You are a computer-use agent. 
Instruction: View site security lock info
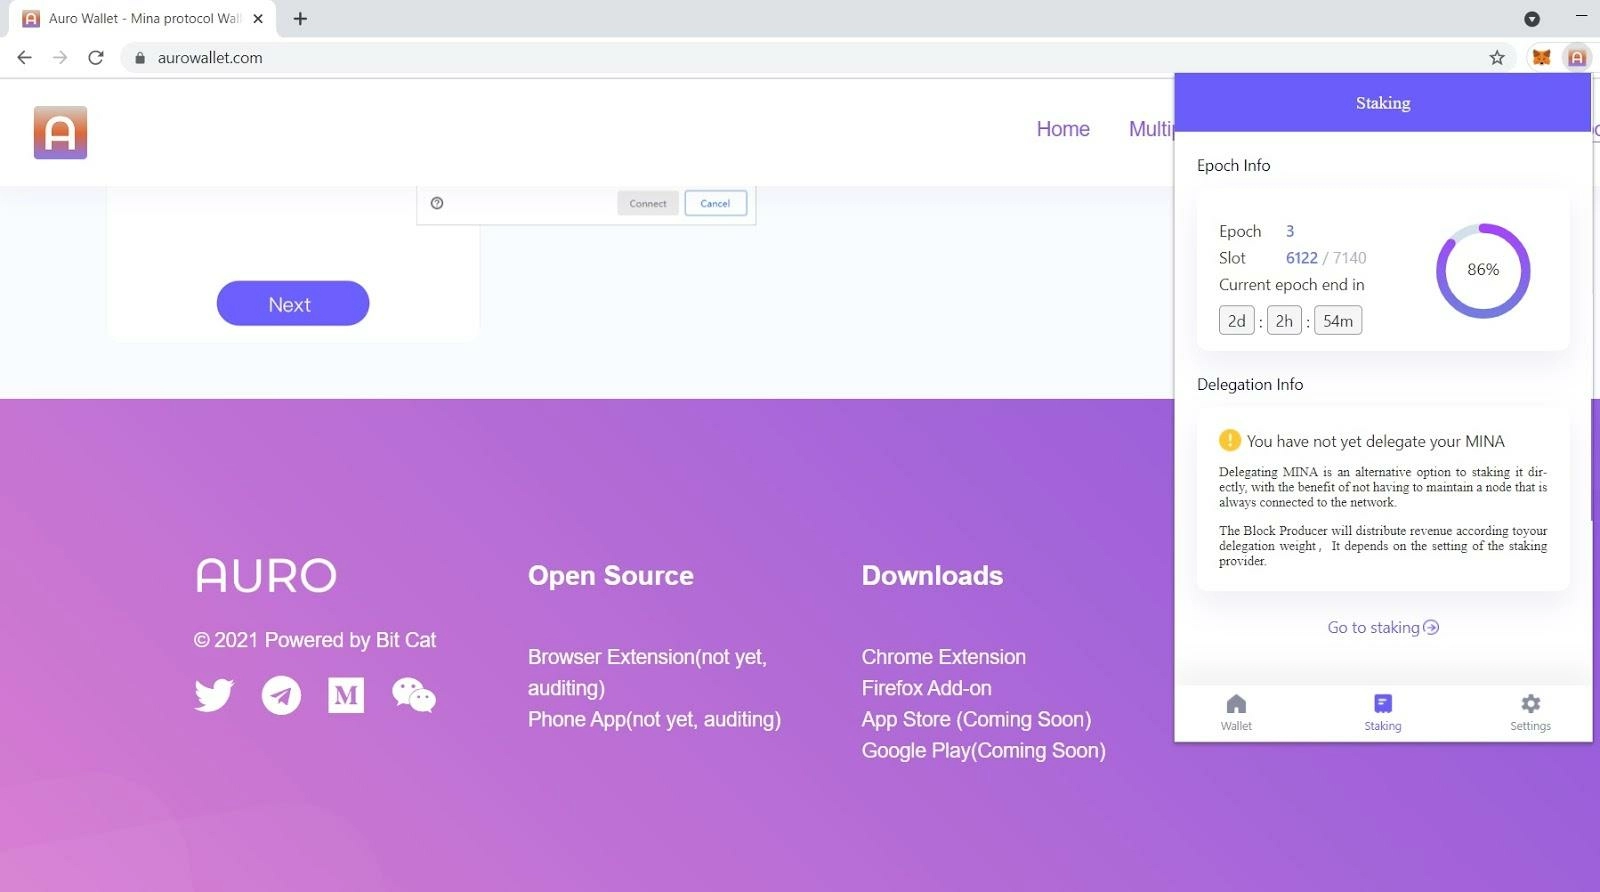tap(140, 58)
